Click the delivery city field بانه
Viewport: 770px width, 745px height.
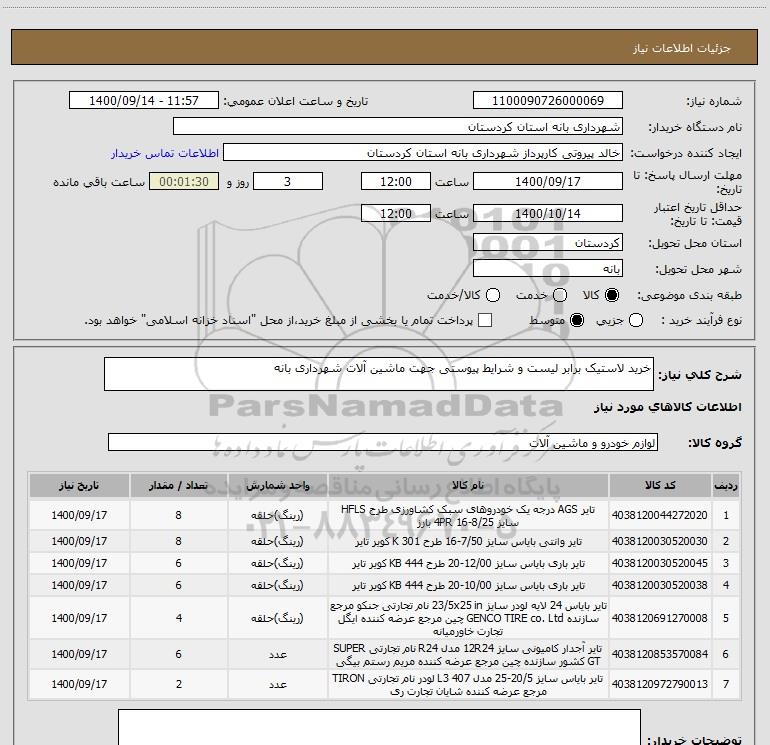coord(548,269)
